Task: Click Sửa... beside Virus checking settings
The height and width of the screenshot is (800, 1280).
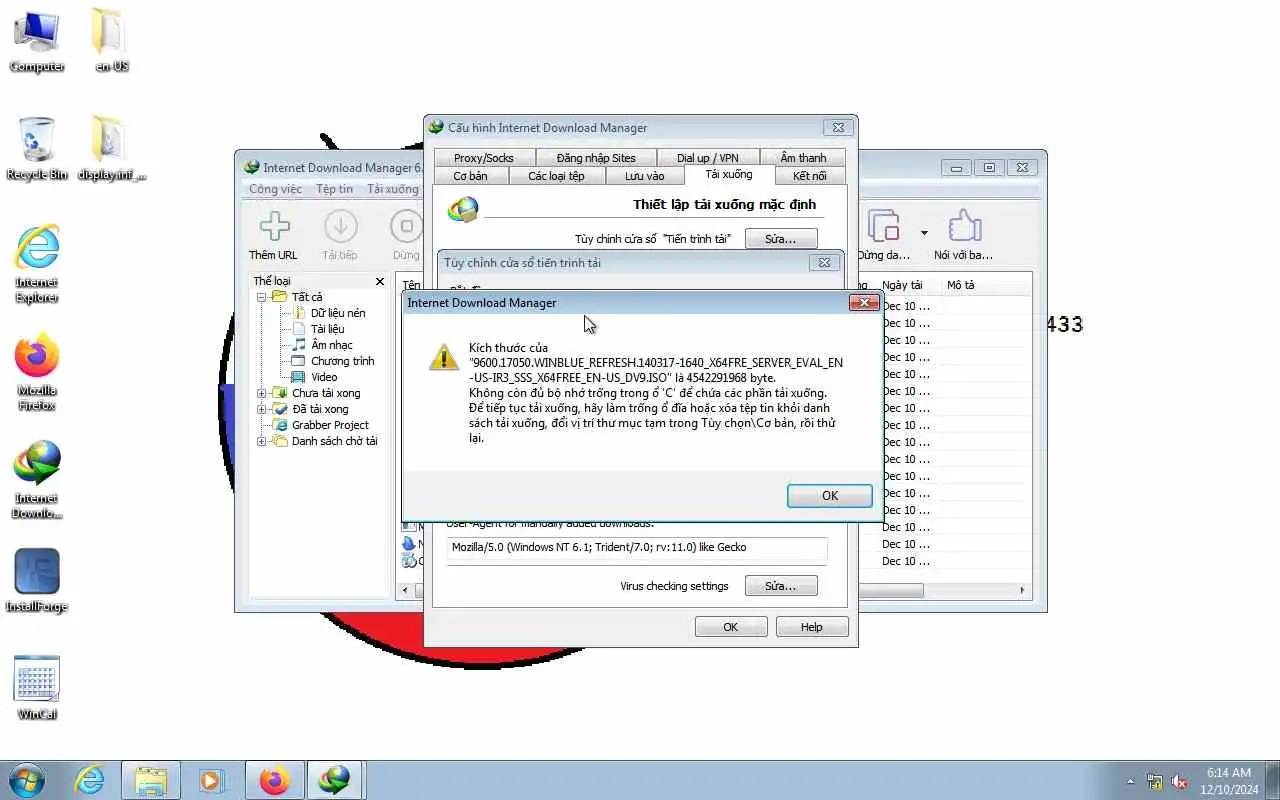Action: pos(781,586)
